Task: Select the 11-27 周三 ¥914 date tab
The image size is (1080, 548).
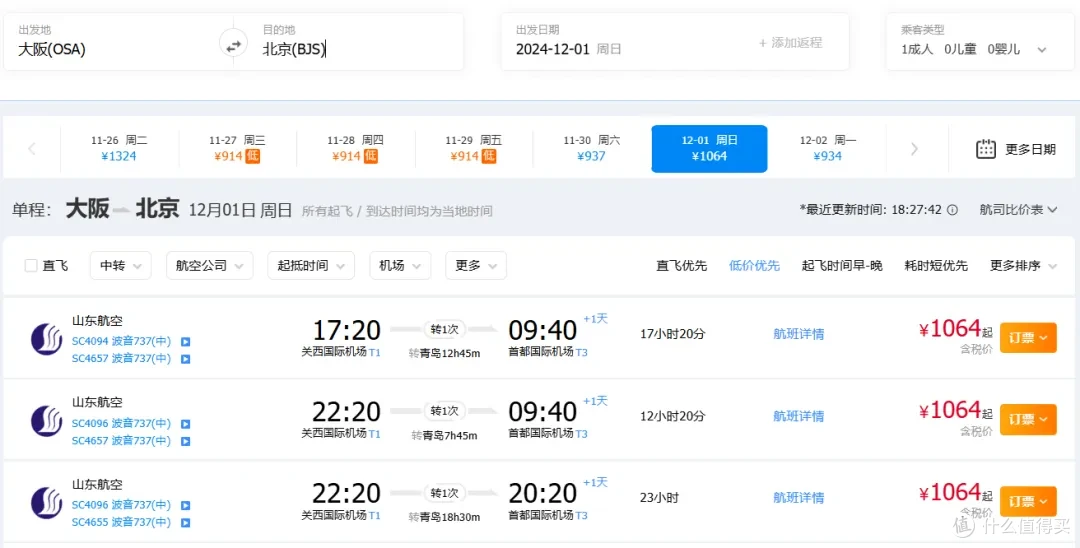Action: pos(237,148)
